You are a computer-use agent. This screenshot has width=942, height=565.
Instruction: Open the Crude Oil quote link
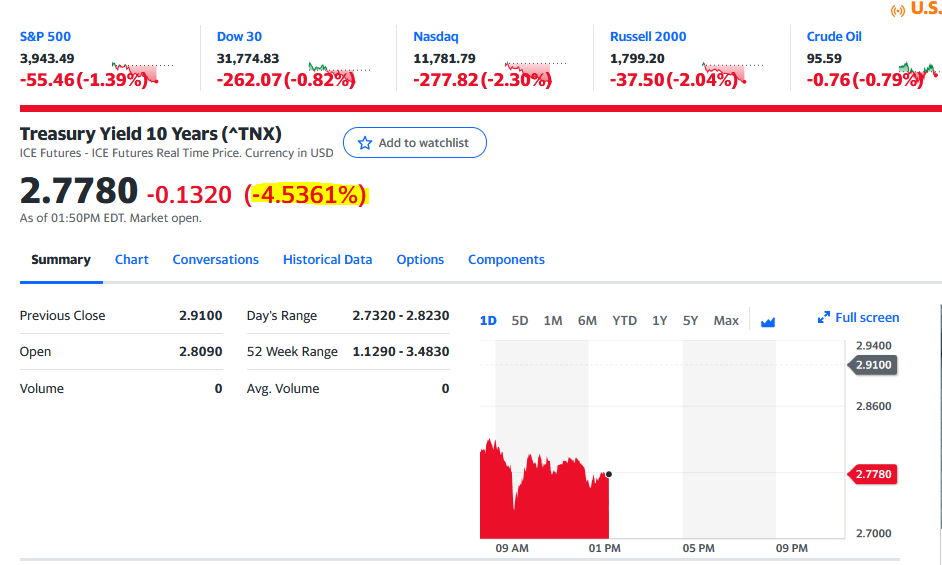pyautogui.click(x=834, y=37)
